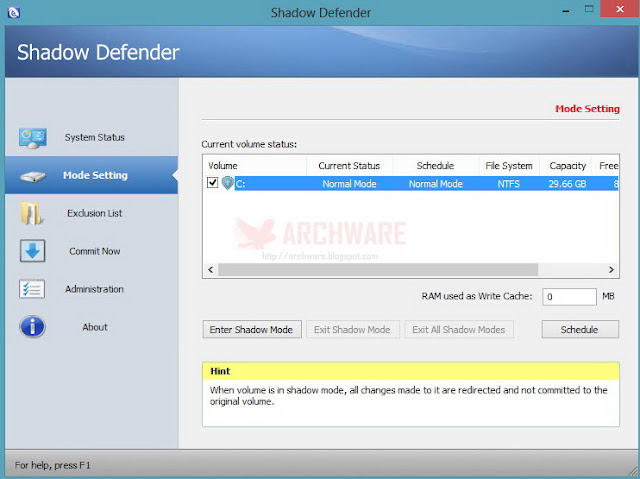
Task: Click the File System column header
Action: point(509,166)
